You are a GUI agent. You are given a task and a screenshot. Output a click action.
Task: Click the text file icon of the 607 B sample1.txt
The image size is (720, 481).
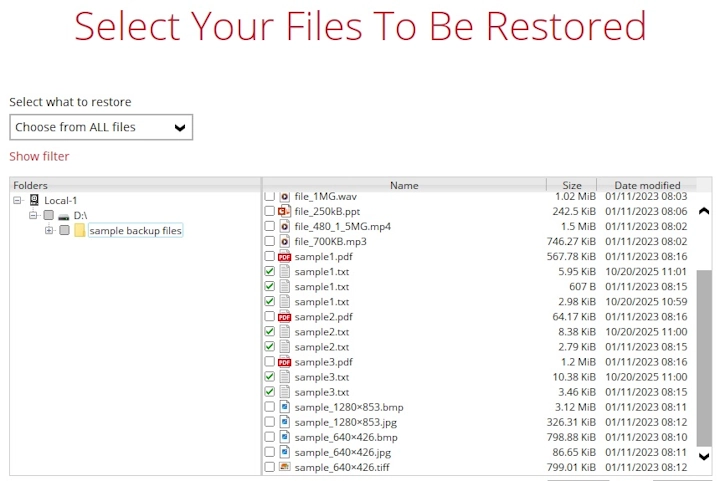(285, 286)
